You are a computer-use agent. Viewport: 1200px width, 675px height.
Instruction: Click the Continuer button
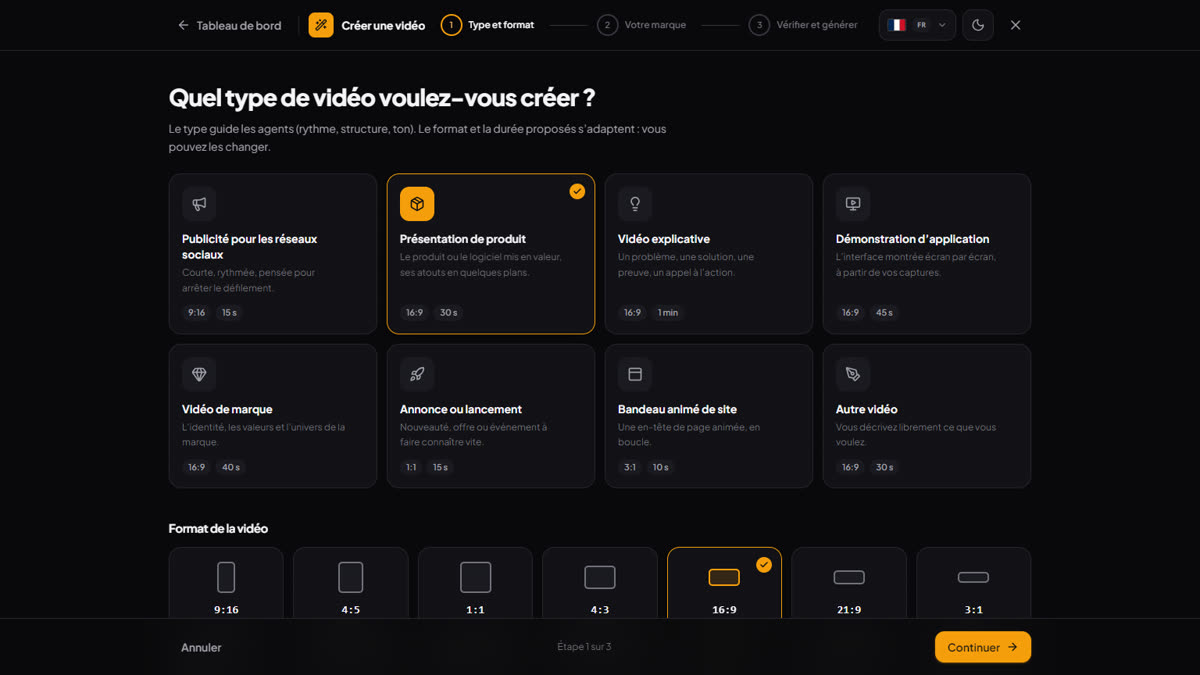coord(983,647)
